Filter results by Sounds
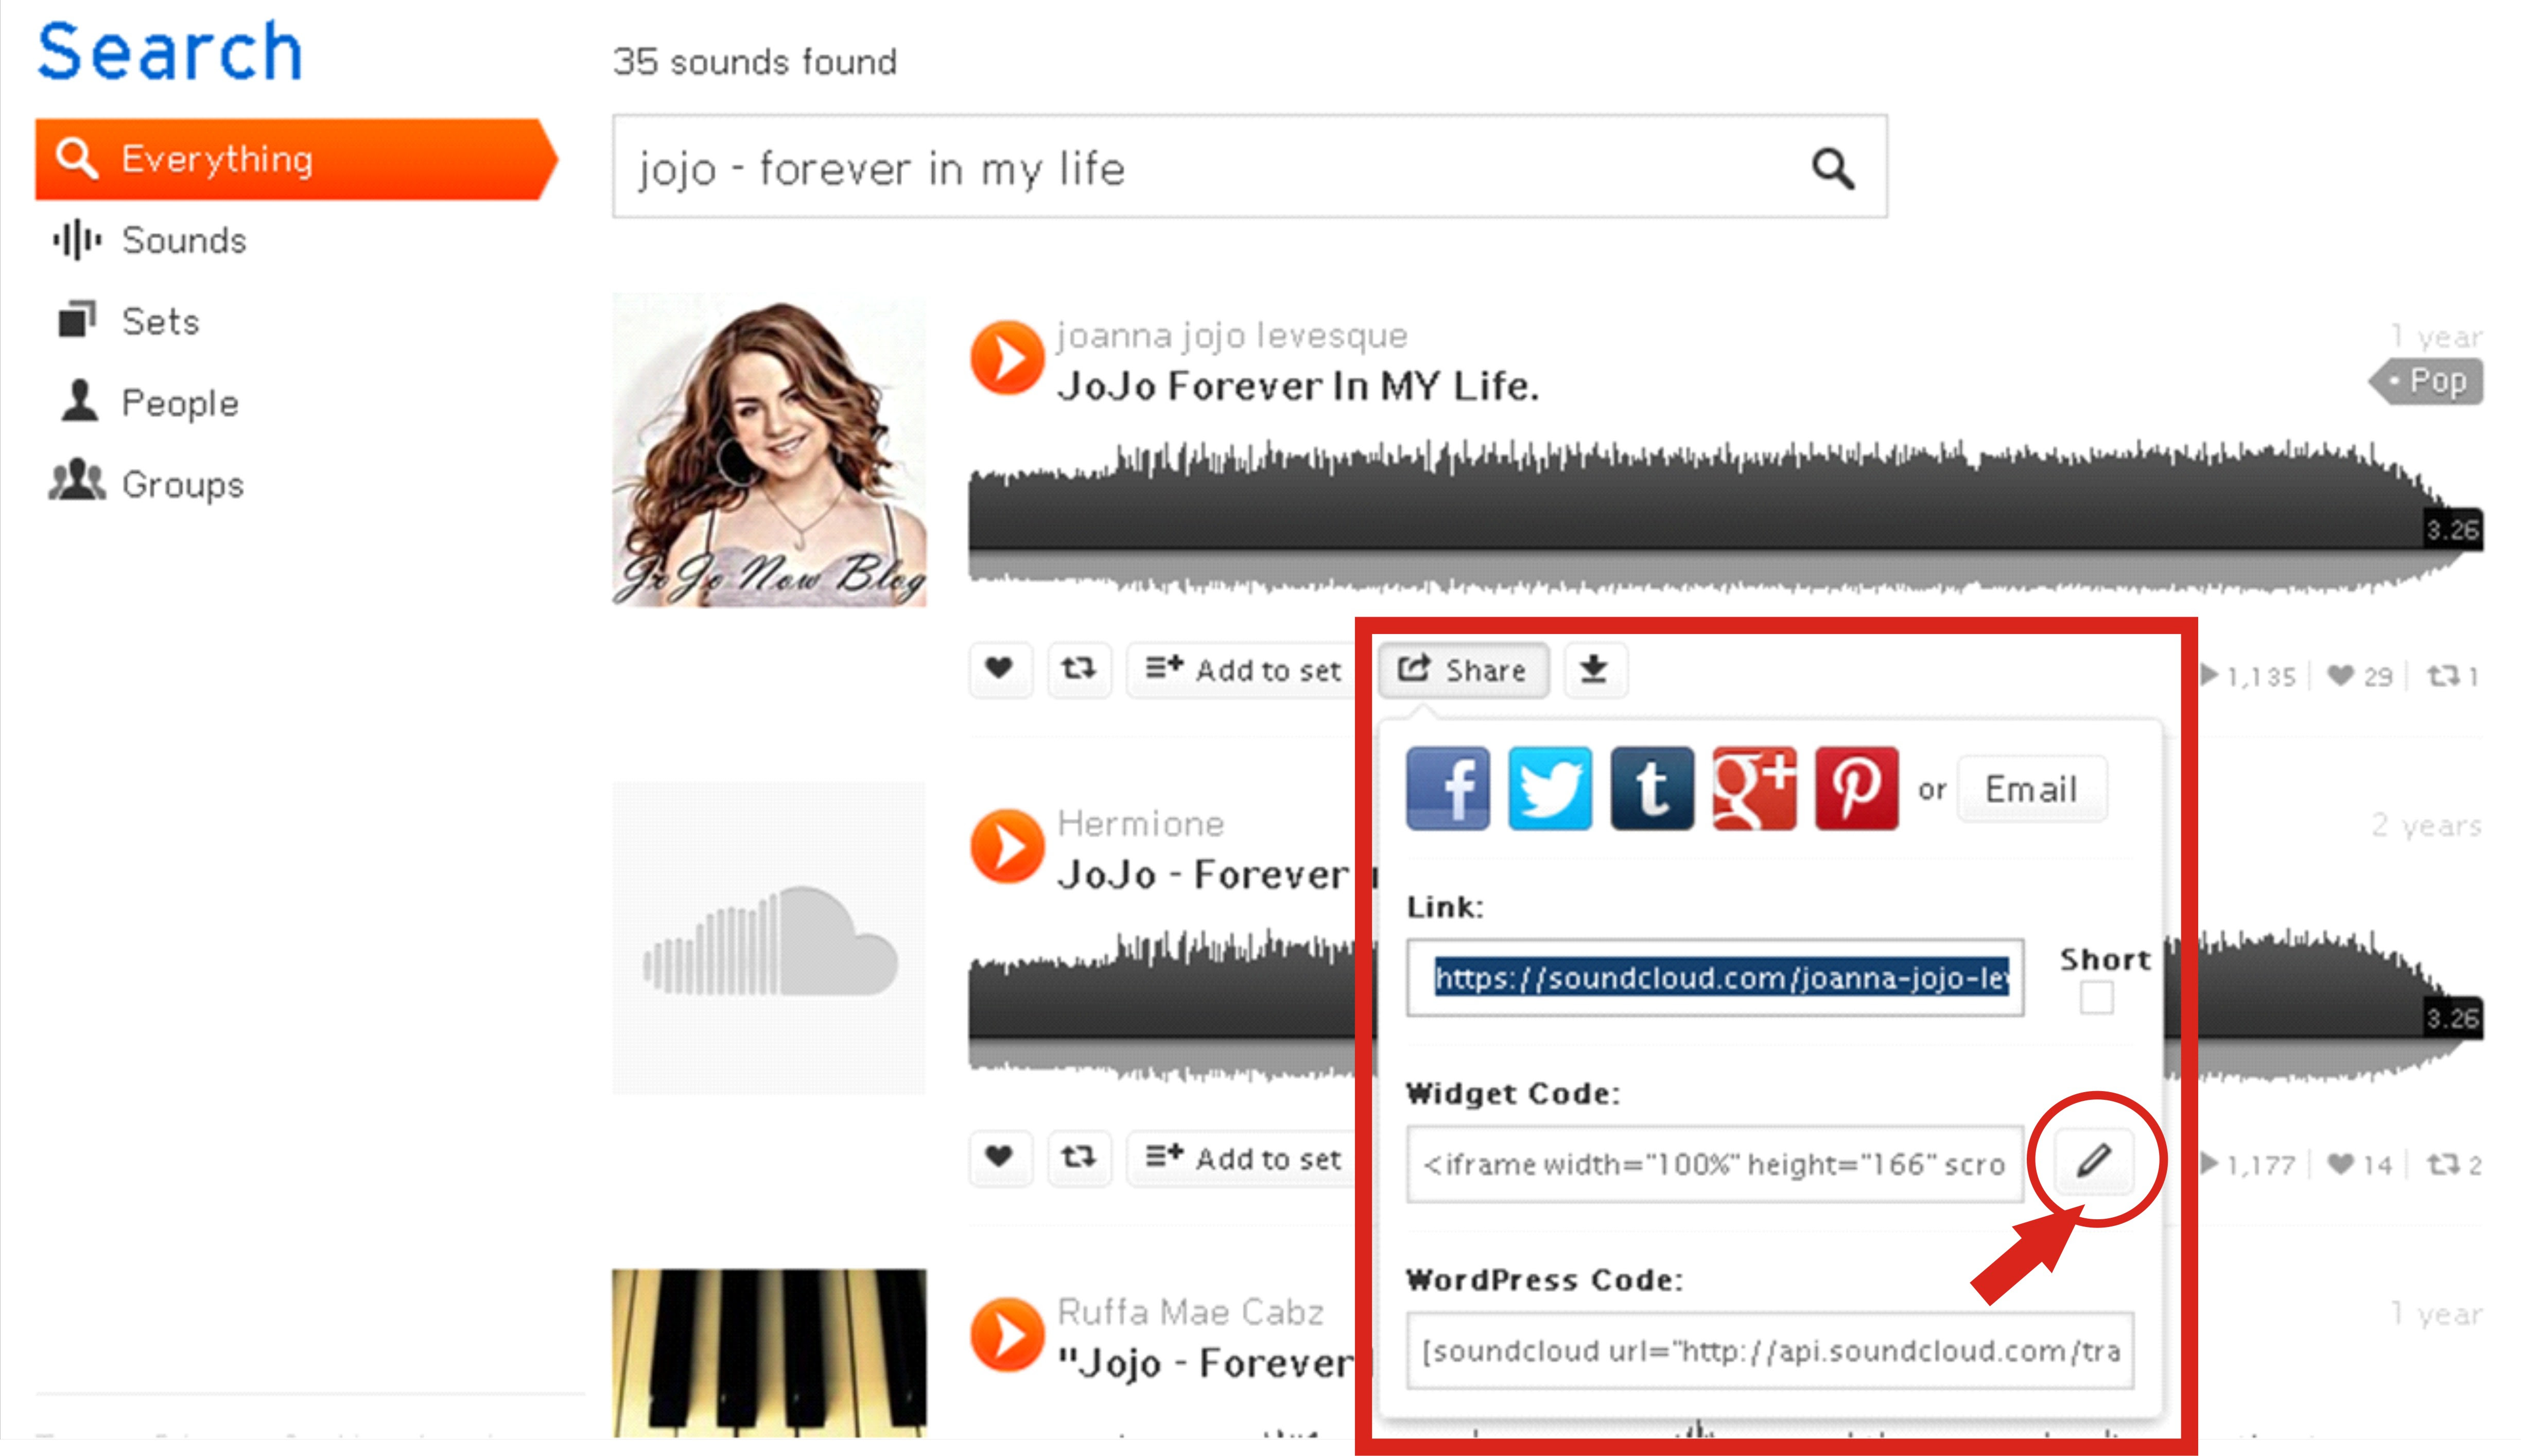This screenshot has height=1456, width=2521. [150, 240]
